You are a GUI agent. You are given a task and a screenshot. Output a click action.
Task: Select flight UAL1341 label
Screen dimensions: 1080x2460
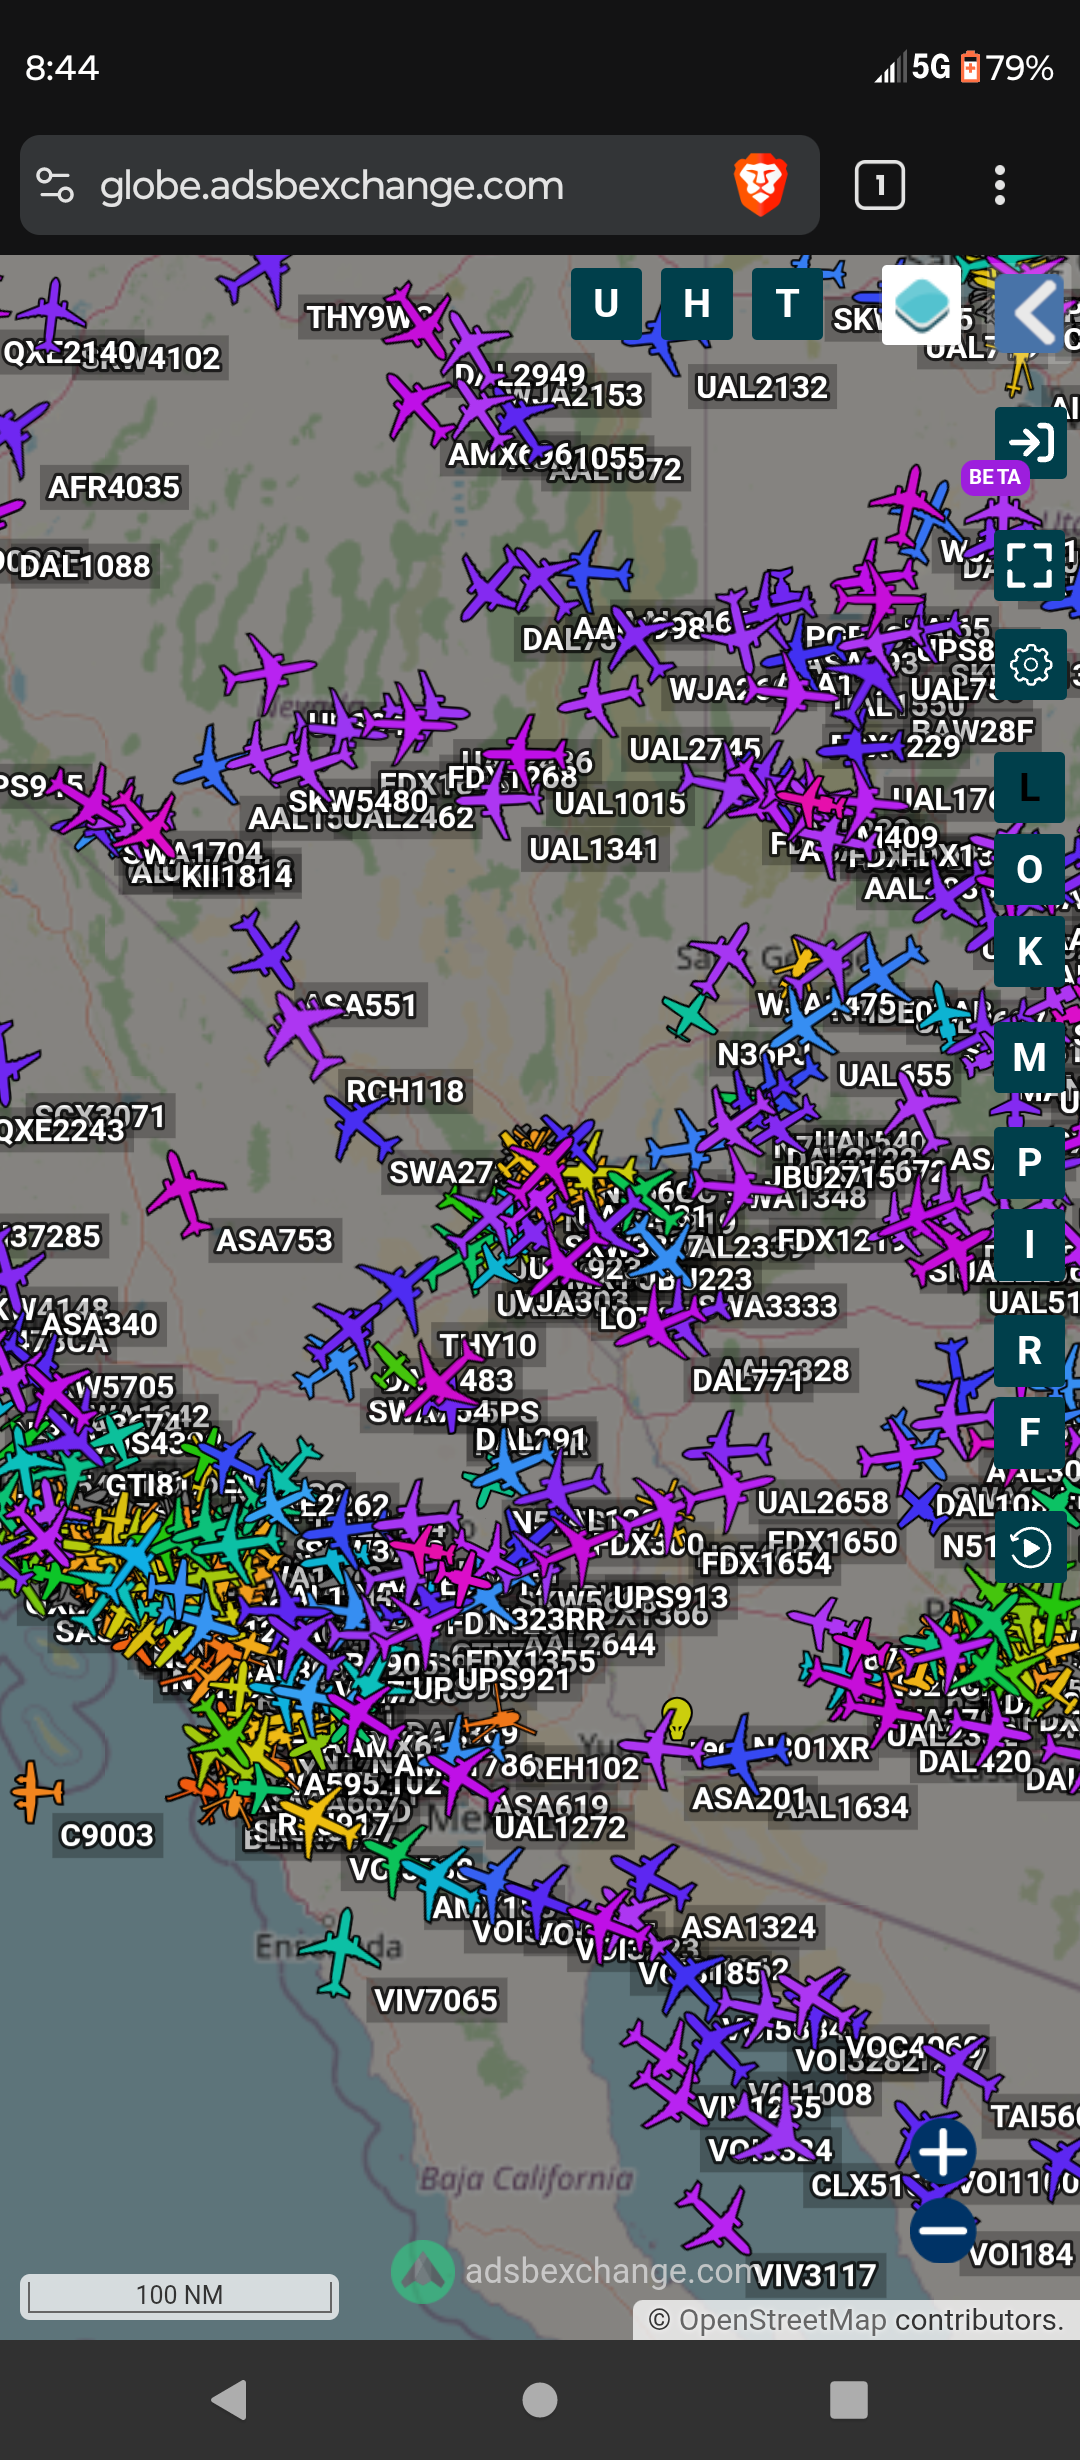click(594, 850)
